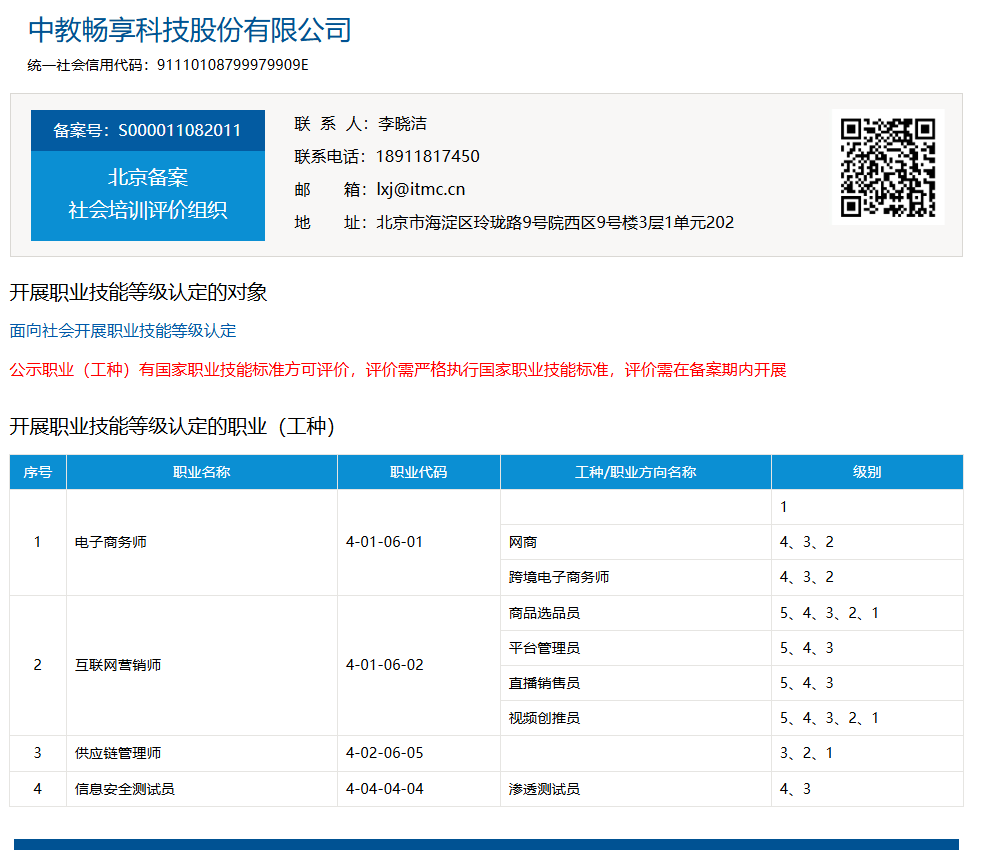
Task: Click the 直播销售员 direction cell
Action: [x=544, y=683]
